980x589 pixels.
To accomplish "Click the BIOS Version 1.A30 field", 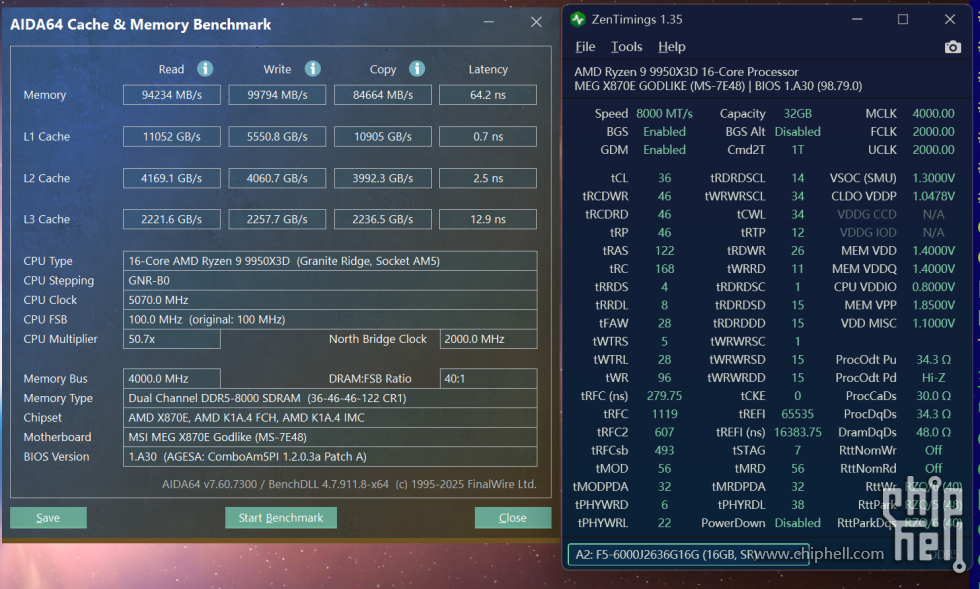I will click(330, 456).
